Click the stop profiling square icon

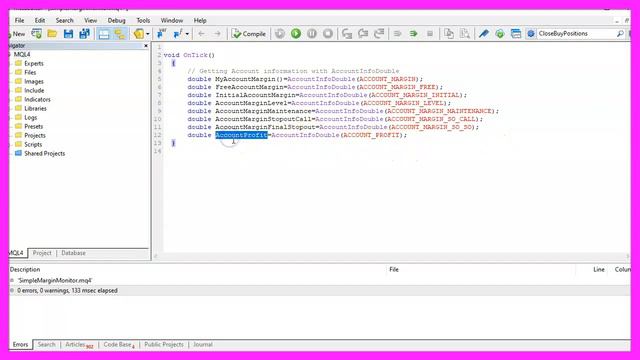(430, 33)
